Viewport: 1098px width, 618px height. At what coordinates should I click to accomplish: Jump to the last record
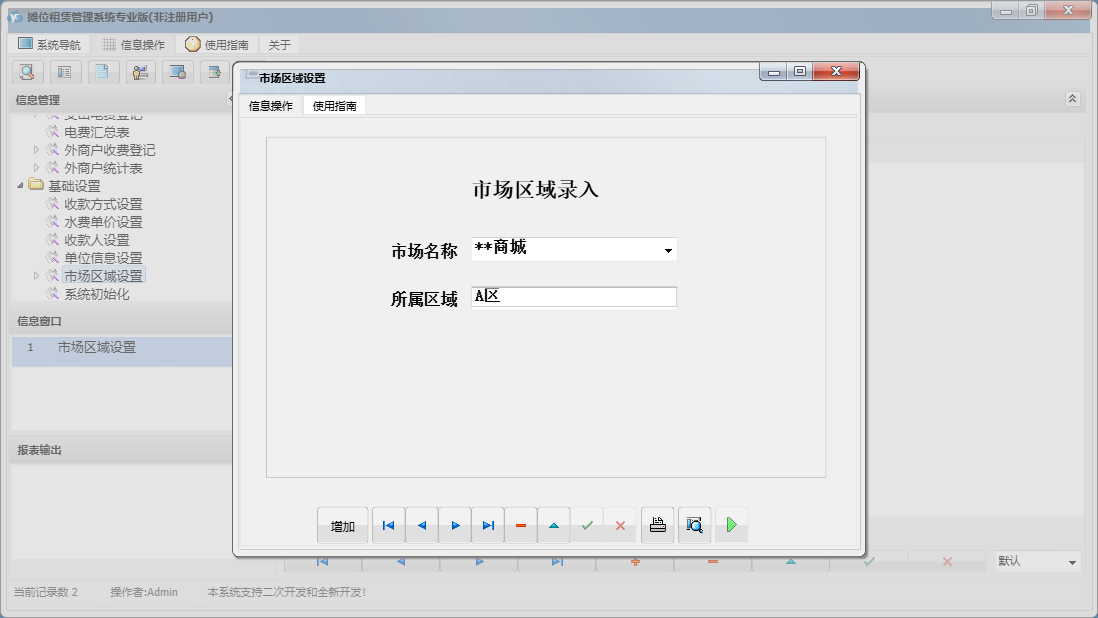[488, 524]
